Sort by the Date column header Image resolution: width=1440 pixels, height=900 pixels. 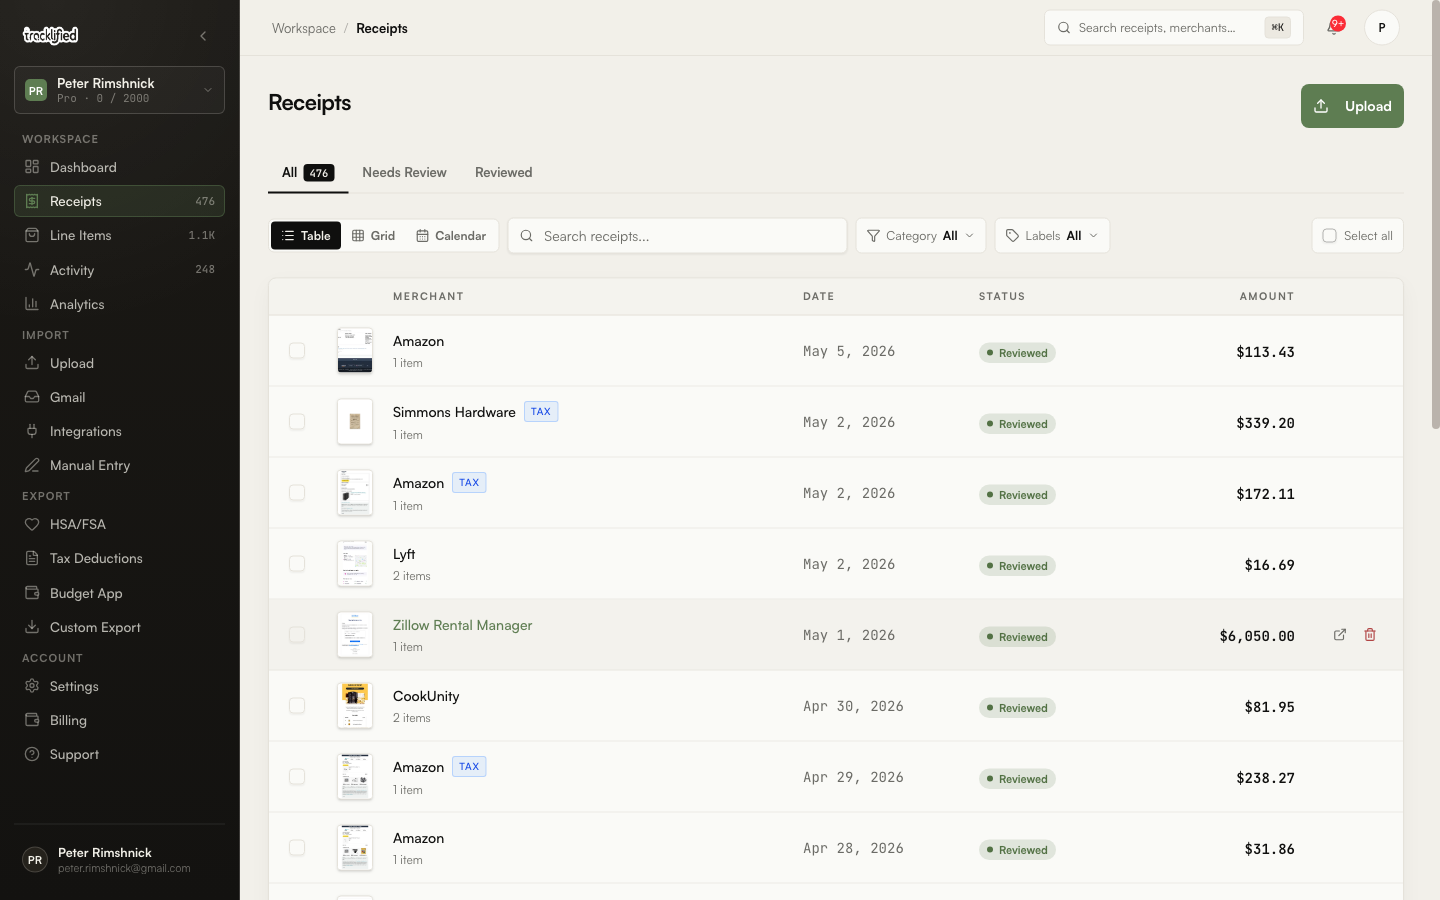819,296
